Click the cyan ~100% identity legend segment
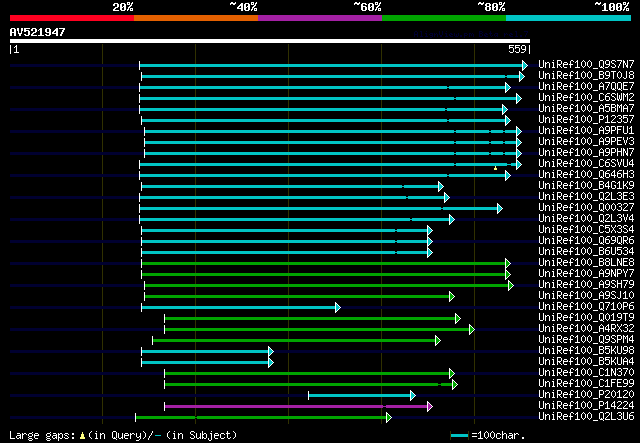Image resolution: width=640 pixels, height=443 pixels. (569, 18)
